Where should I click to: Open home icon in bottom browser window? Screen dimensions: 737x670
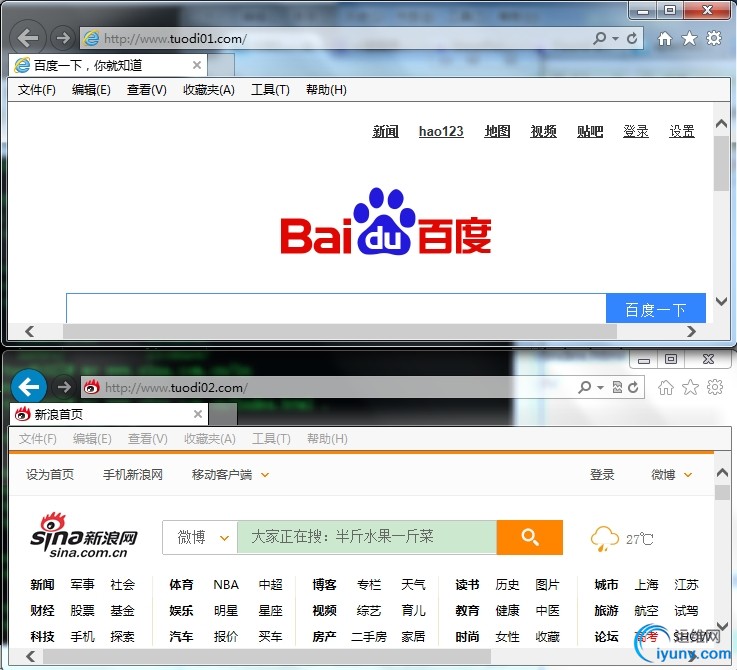click(666, 387)
